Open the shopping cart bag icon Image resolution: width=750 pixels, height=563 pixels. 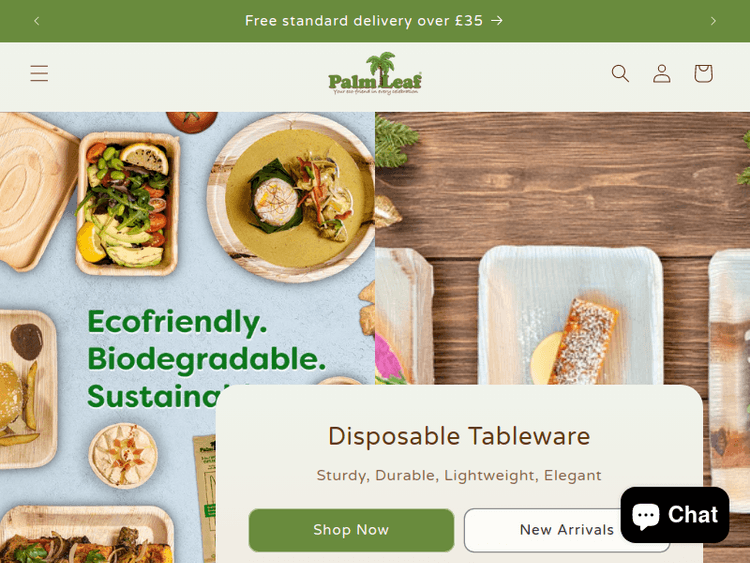[x=703, y=73]
